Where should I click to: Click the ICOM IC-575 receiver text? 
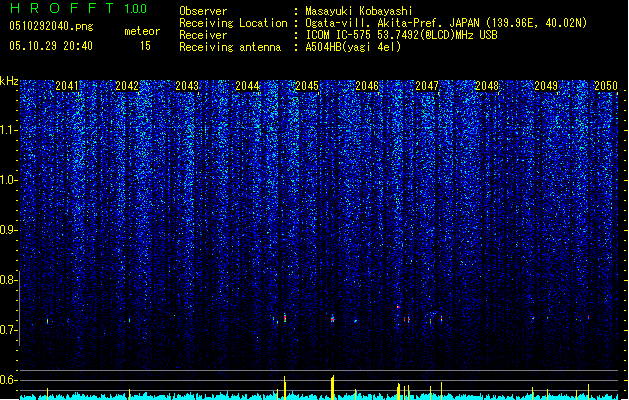coord(401,35)
